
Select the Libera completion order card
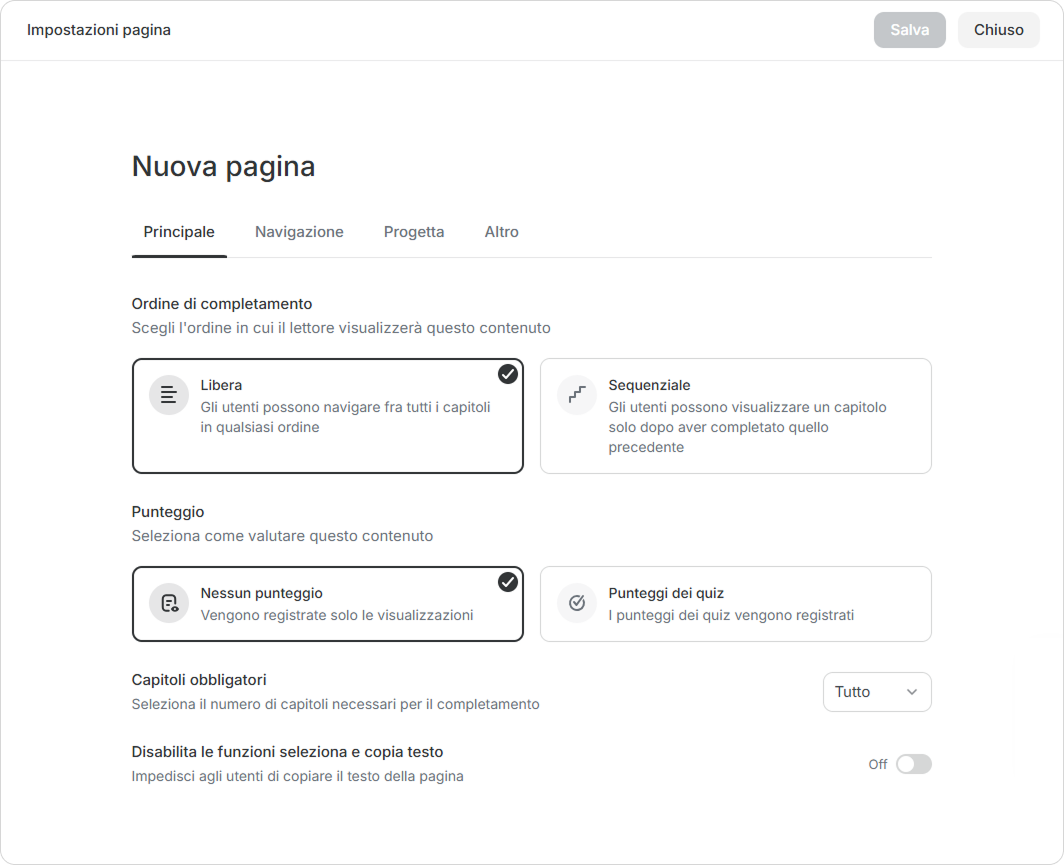(327, 416)
